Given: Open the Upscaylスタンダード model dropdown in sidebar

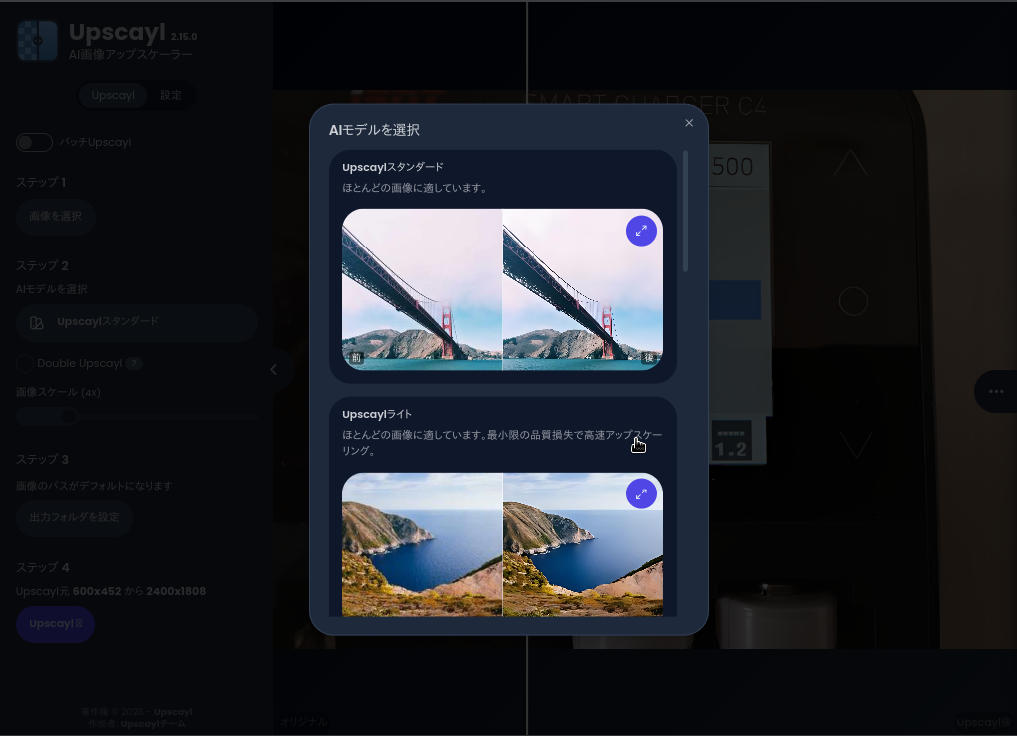Looking at the screenshot, I should [136, 322].
